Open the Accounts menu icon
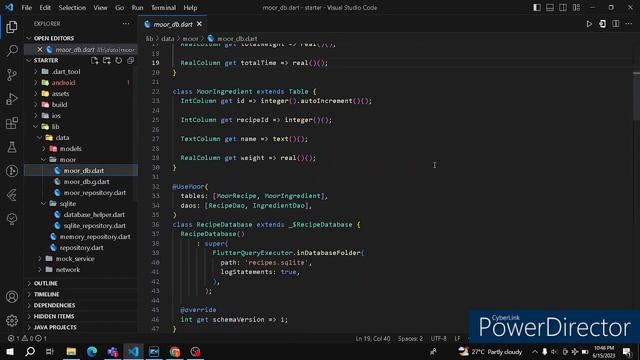 (12, 297)
